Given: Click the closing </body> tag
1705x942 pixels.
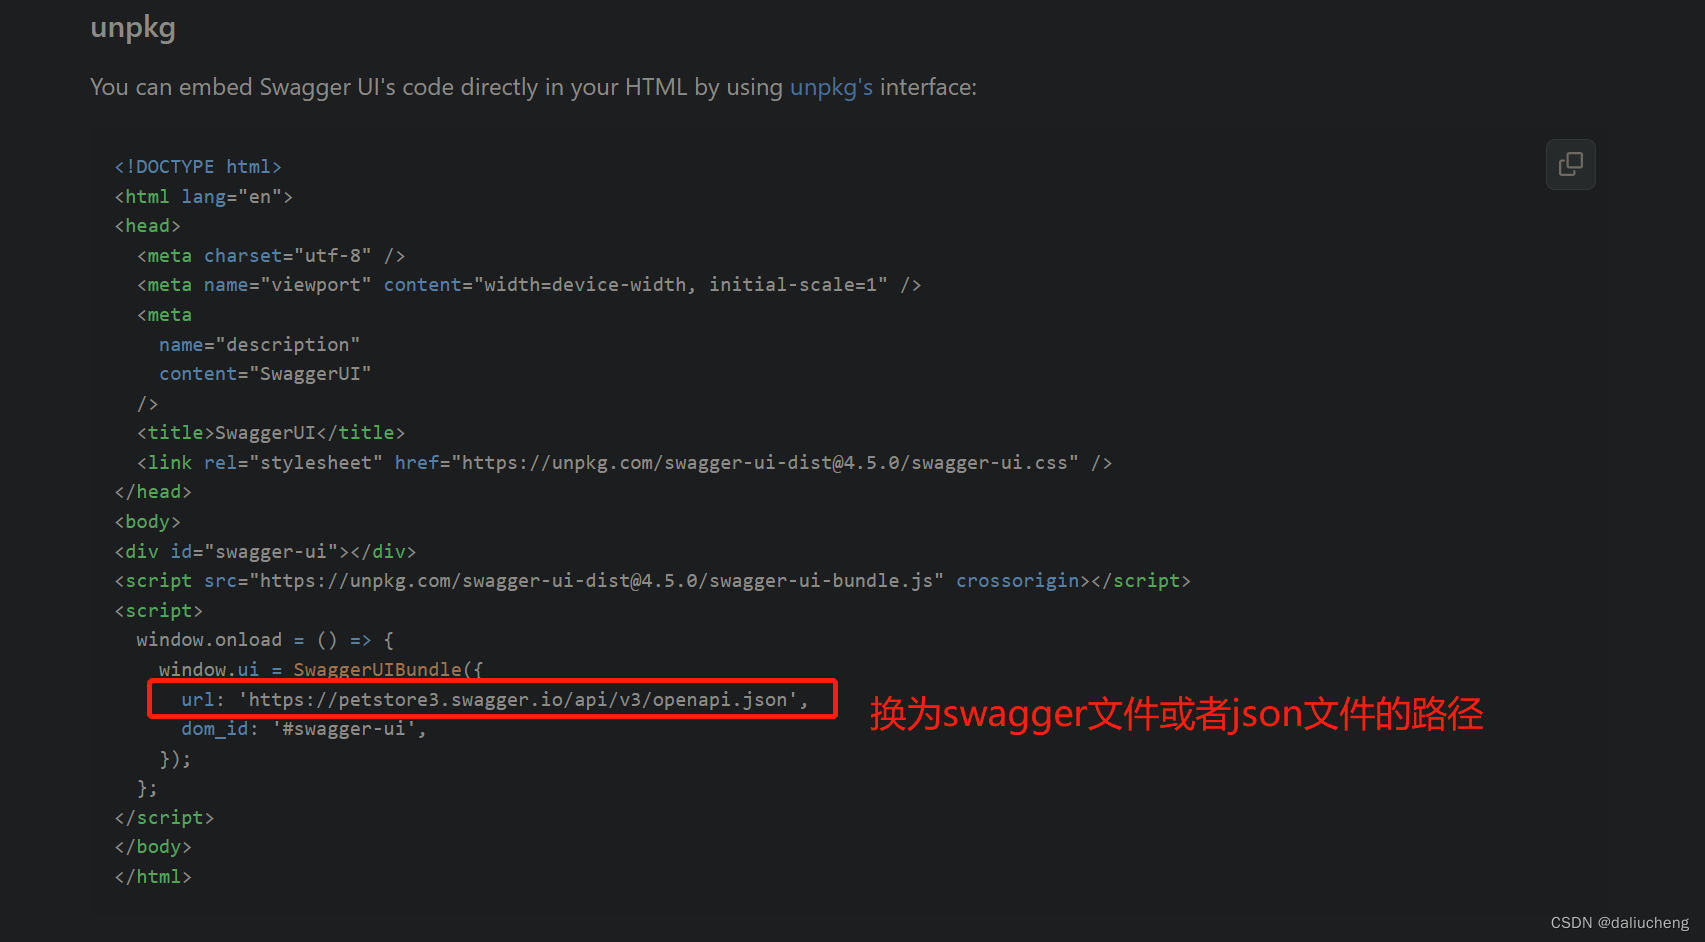Looking at the screenshot, I should tap(153, 847).
